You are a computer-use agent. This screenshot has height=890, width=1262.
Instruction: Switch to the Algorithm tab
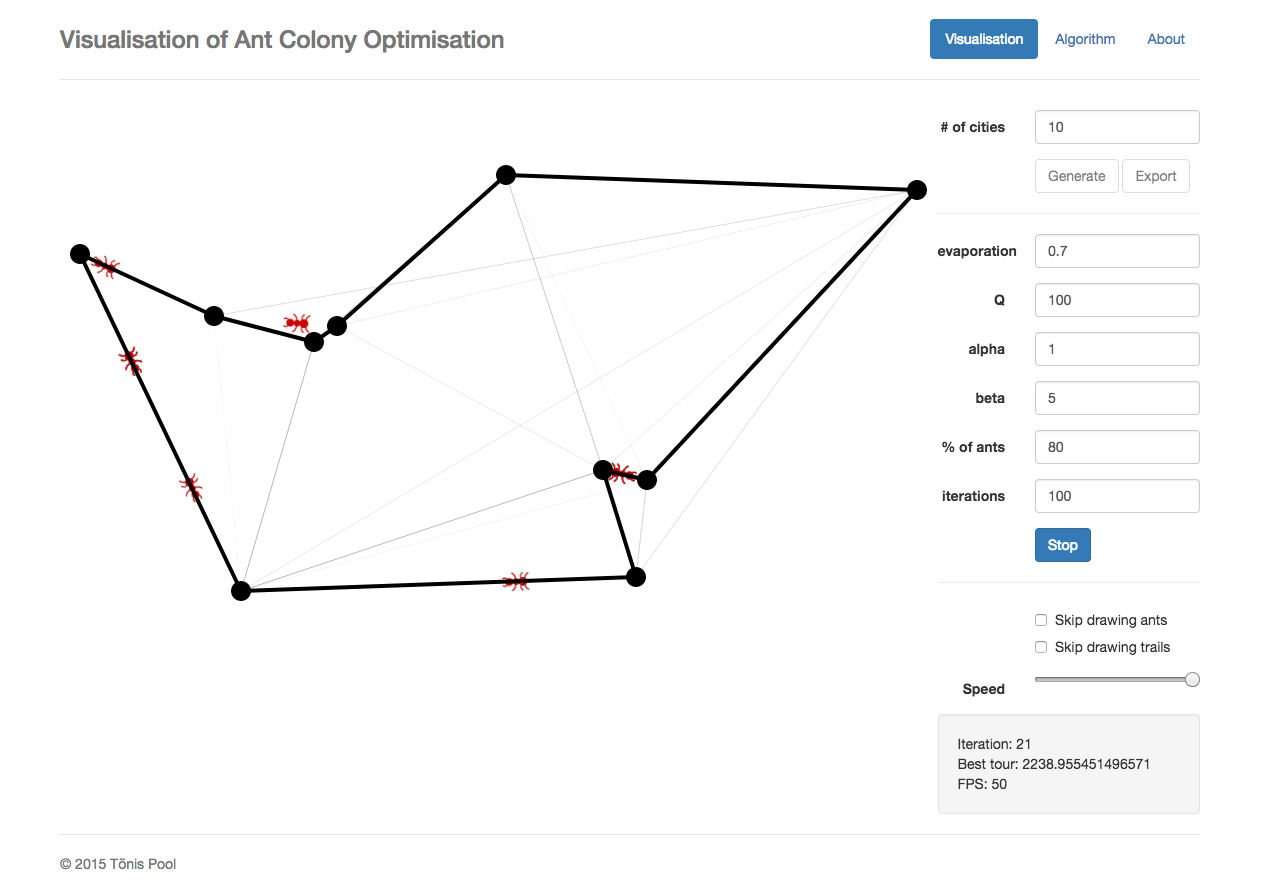pos(1085,38)
